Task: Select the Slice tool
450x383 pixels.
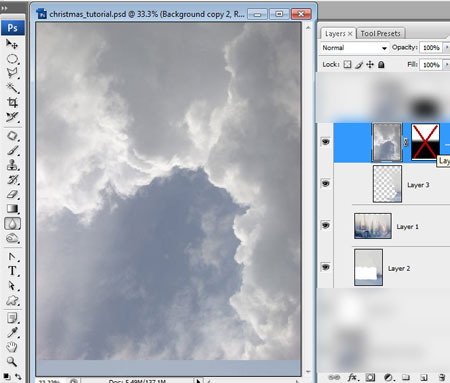Action: [12, 117]
